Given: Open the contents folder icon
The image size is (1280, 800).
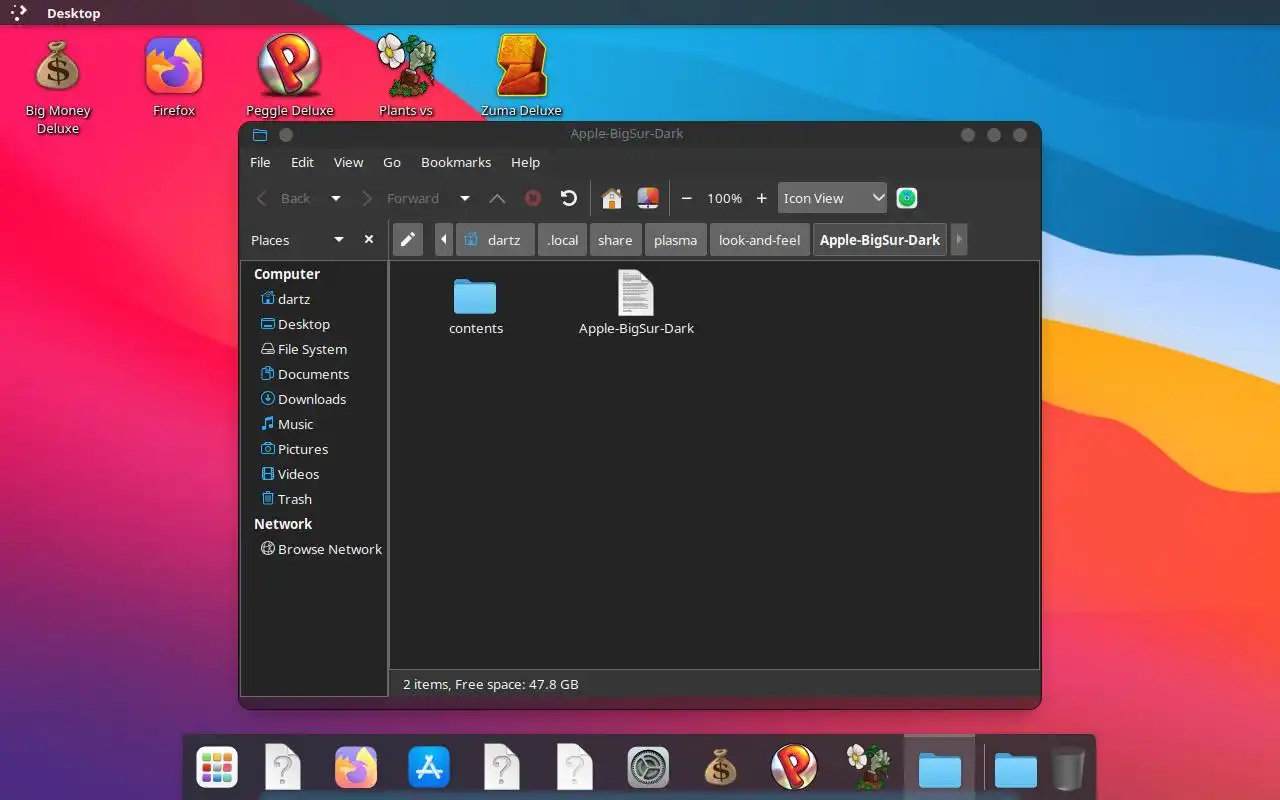Looking at the screenshot, I should click(475, 296).
